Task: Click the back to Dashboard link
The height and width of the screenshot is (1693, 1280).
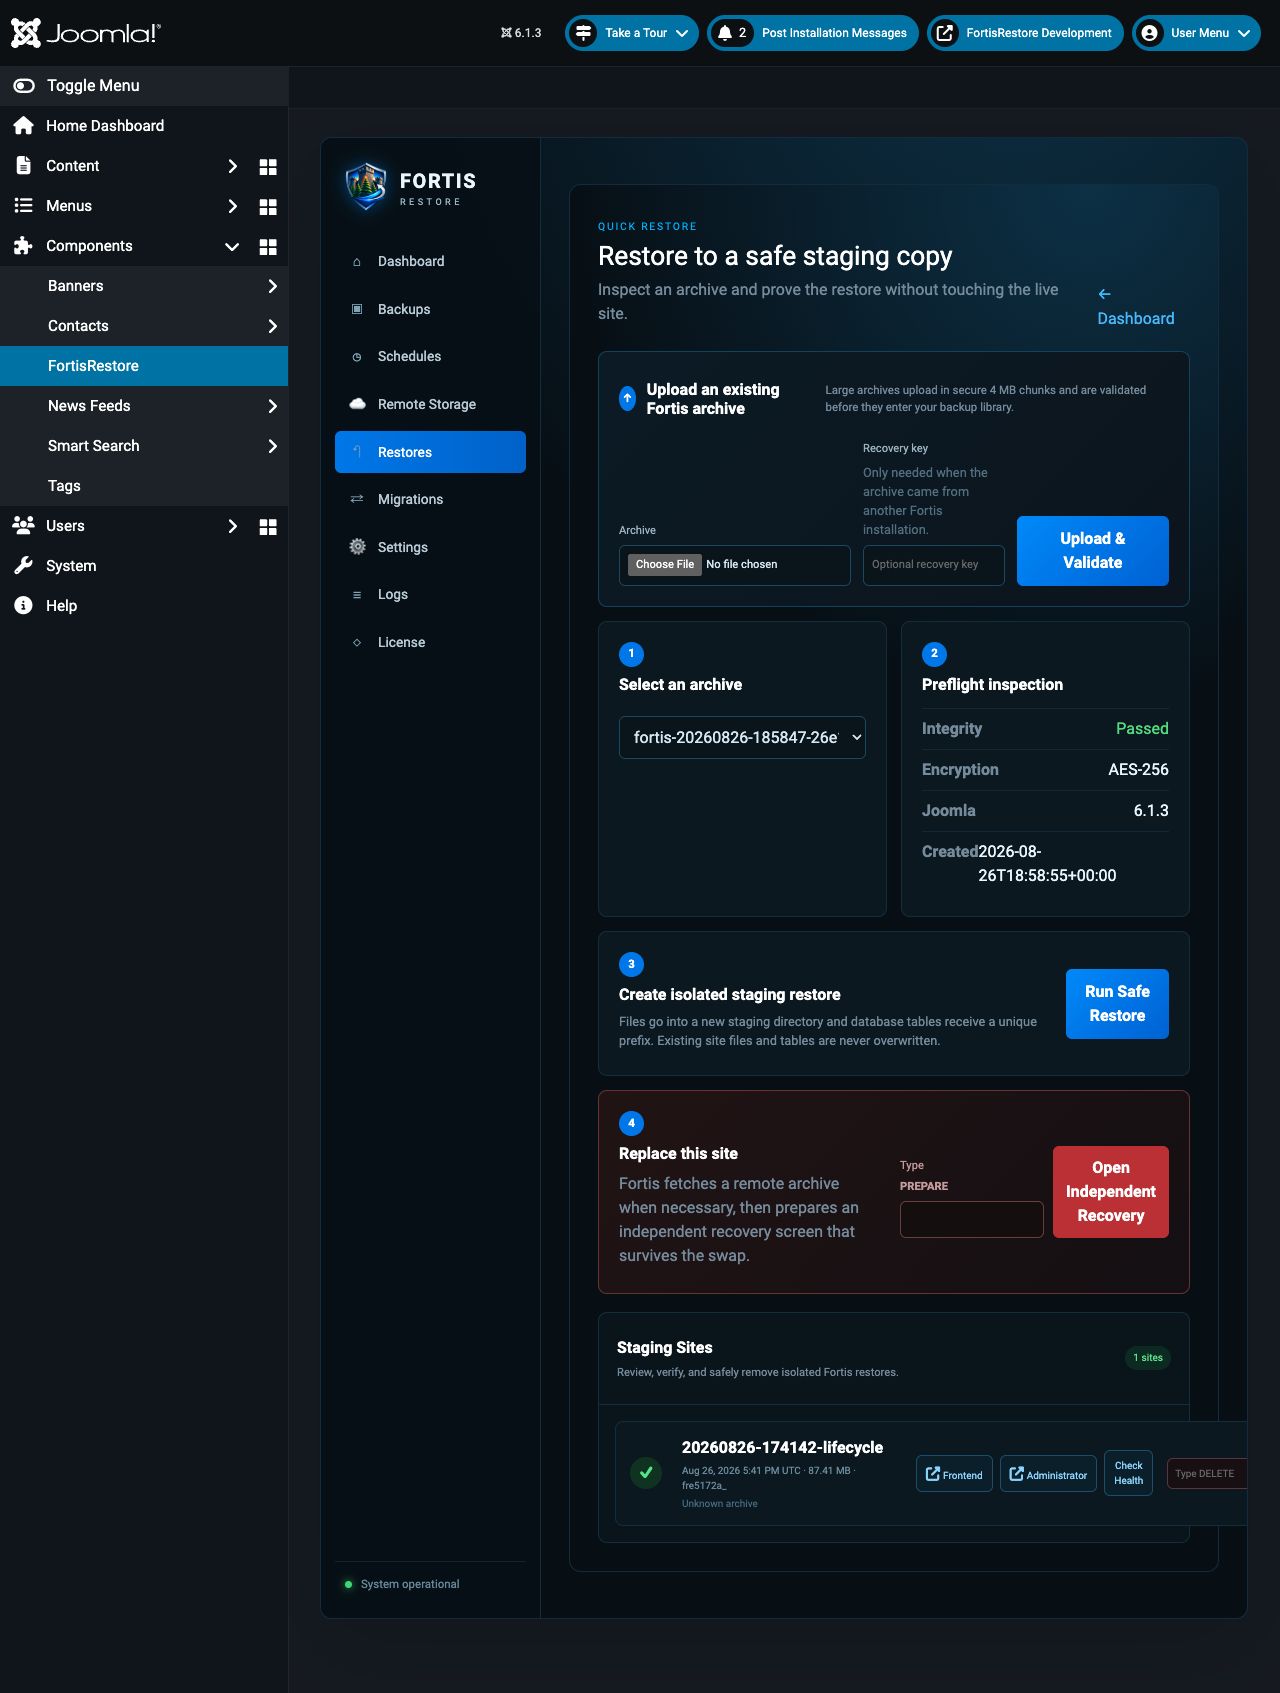Action: coord(1136,307)
